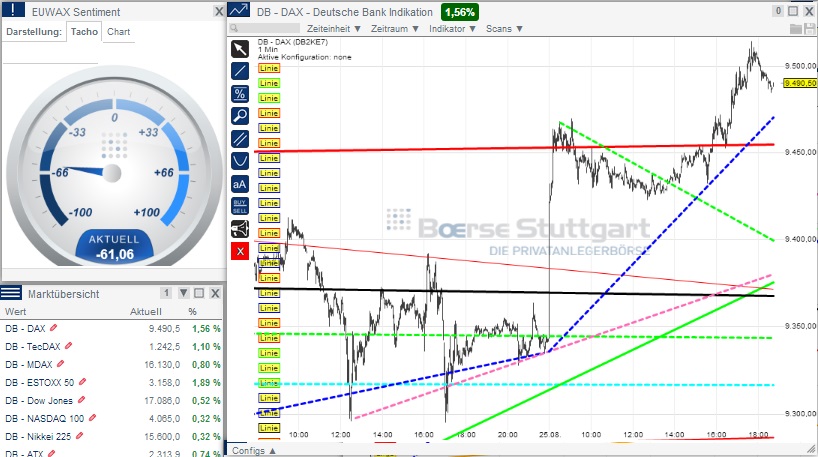This screenshot has width=818, height=457.
Task: Select the arrow pointer tool in chart toolbar
Action: (x=240, y=49)
